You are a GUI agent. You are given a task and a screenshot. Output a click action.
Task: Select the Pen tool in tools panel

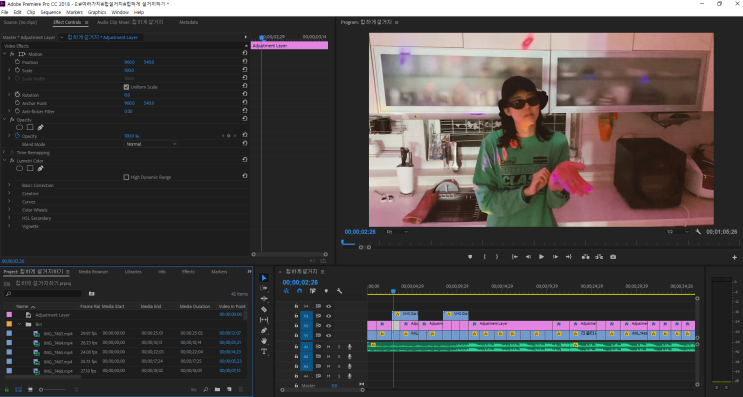(x=264, y=330)
